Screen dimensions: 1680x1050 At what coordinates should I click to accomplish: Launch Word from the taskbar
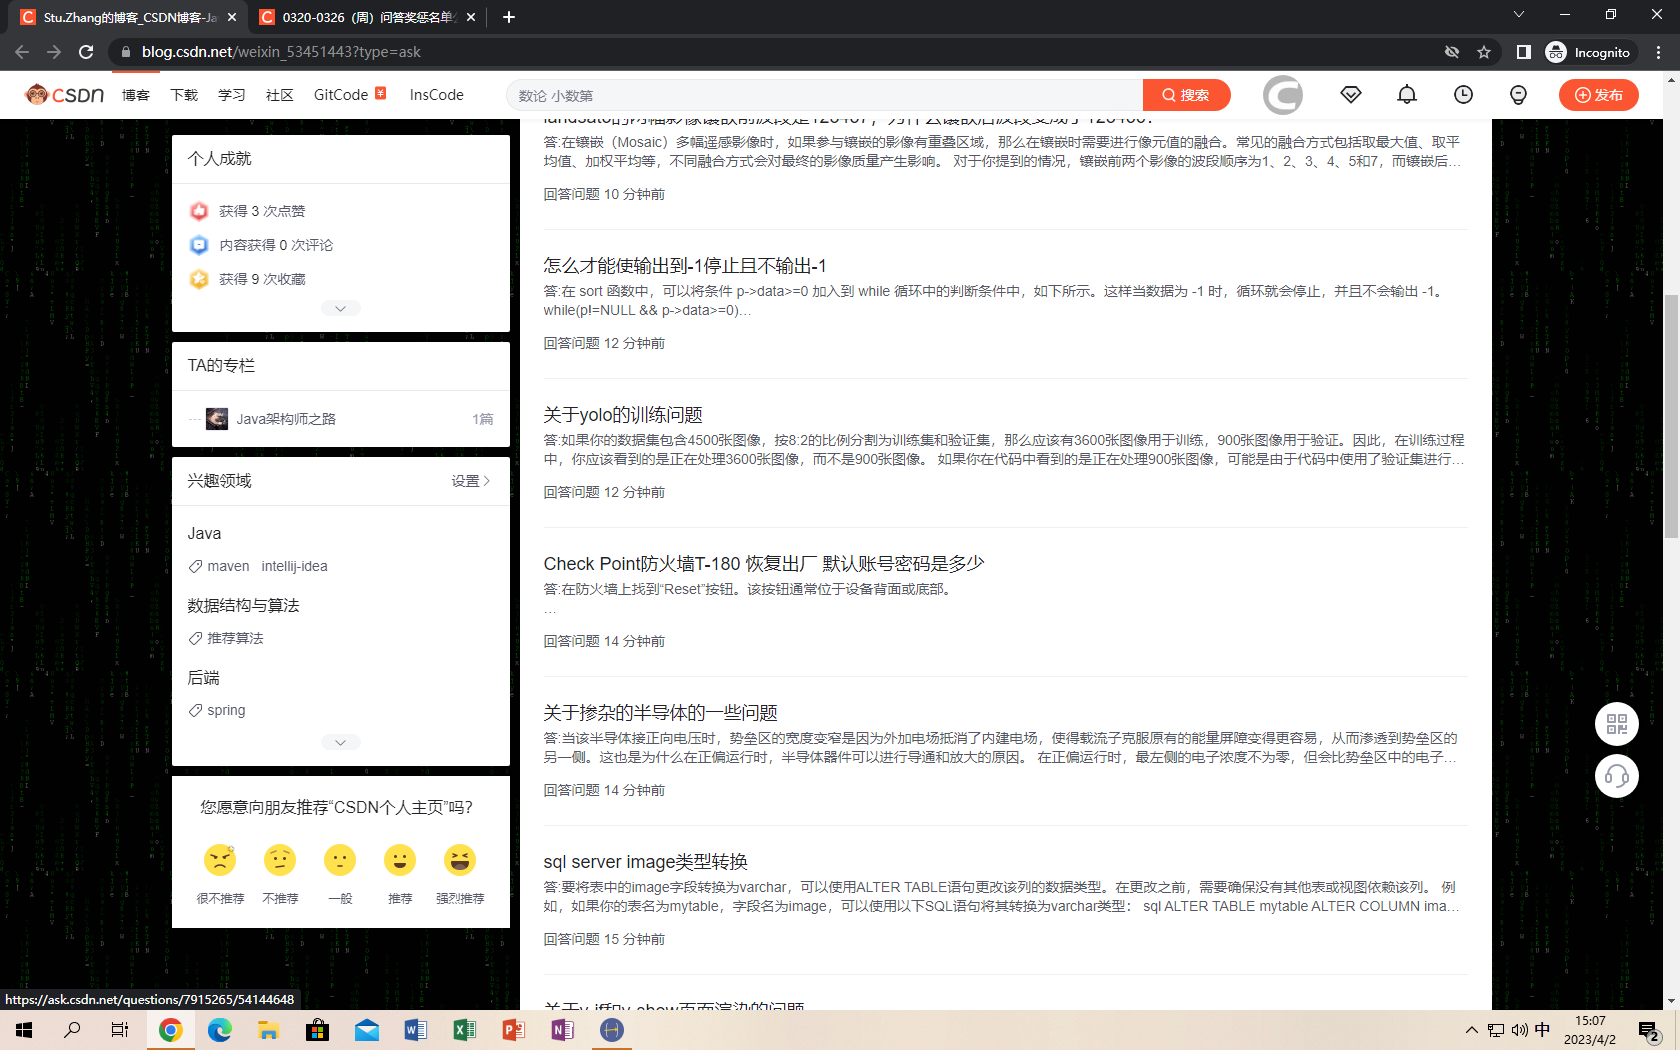pyautogui.click(x=416, y=1030)
